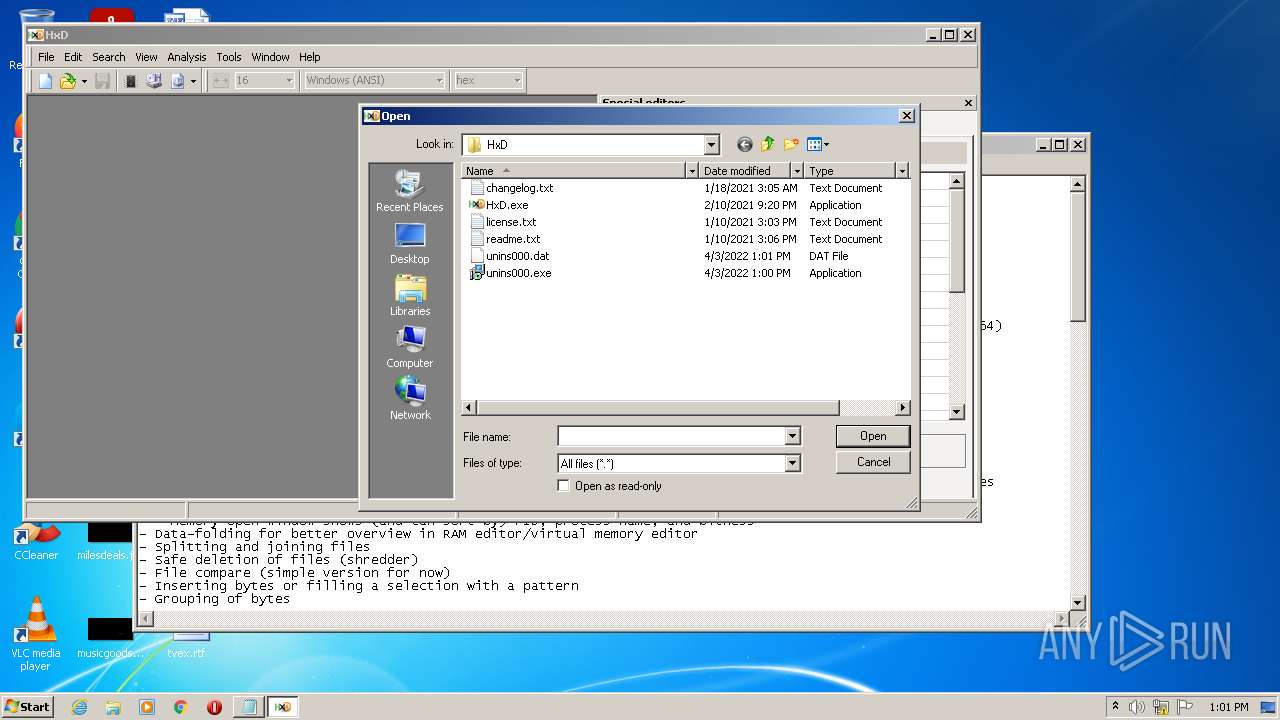Click the Create new folder icon
Viewport: 1280px width, 720px height.
pos(792,145)
